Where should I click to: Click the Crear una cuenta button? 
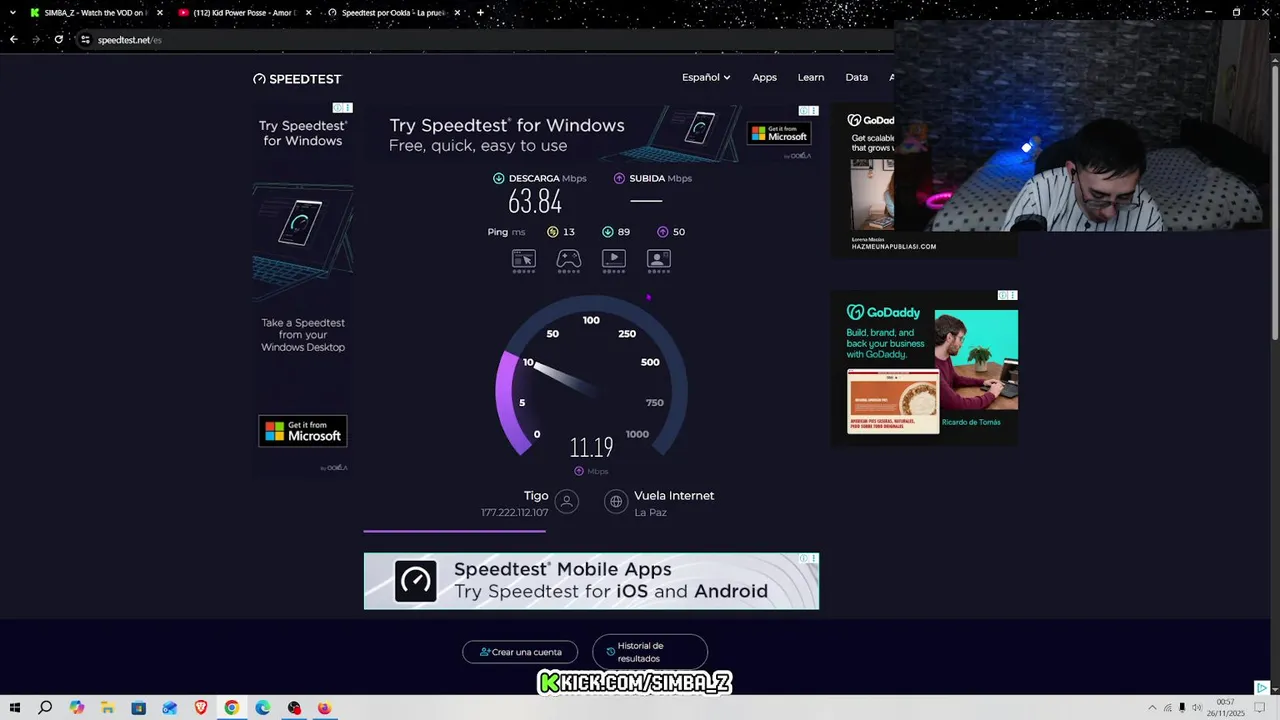coord(520,652)
